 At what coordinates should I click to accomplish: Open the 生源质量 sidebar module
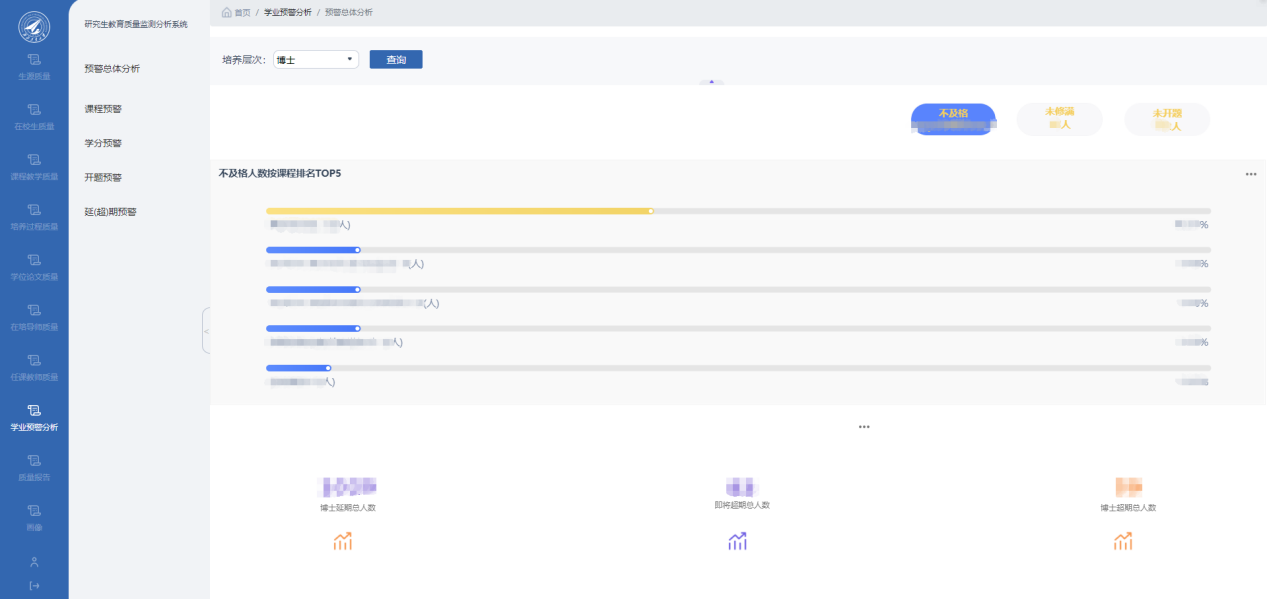click(x=34, y=66)
